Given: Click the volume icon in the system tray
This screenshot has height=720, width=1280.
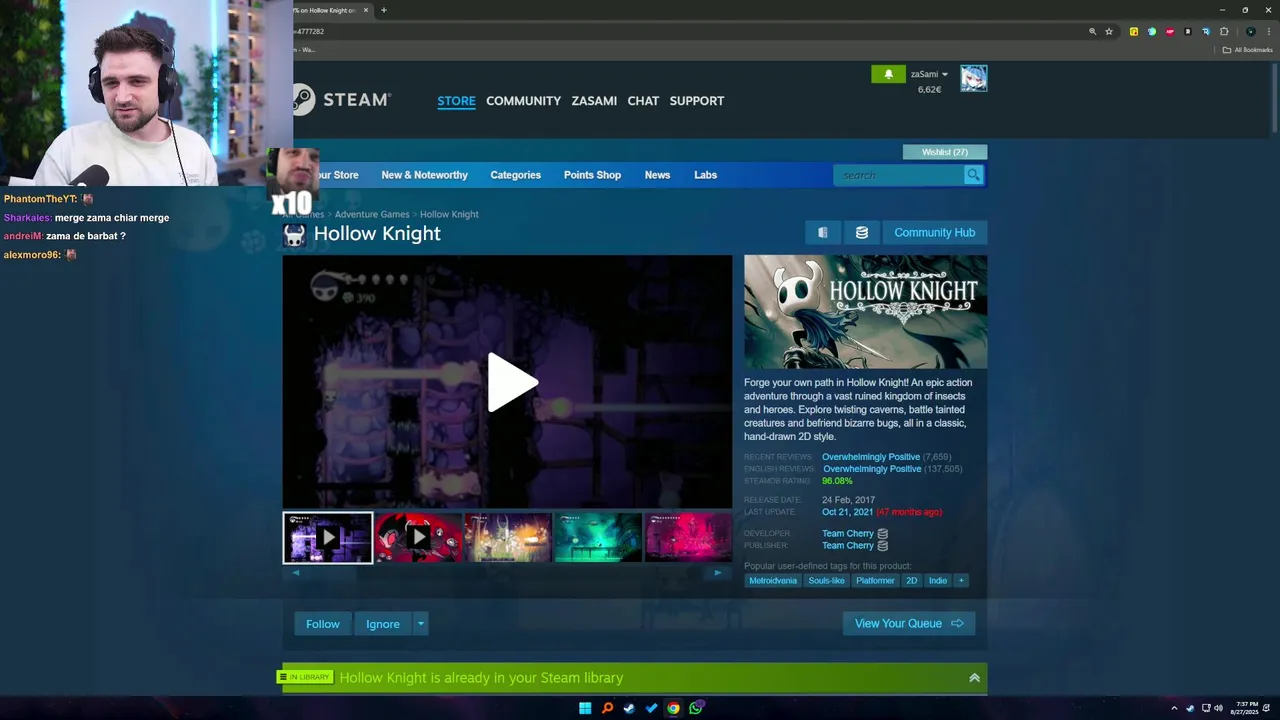Looking at the screenshot, I should point(1218,708).
